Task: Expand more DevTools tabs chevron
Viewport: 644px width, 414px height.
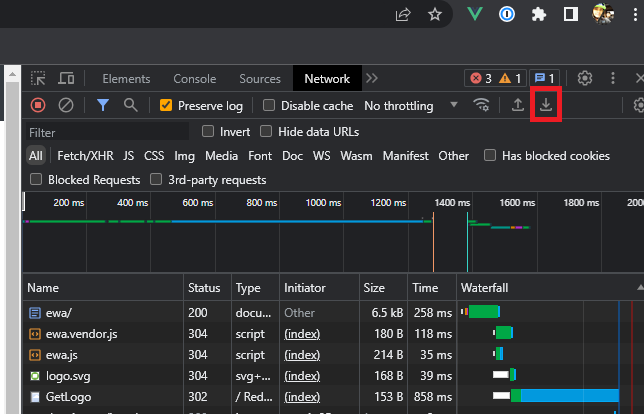Action: 372,79
